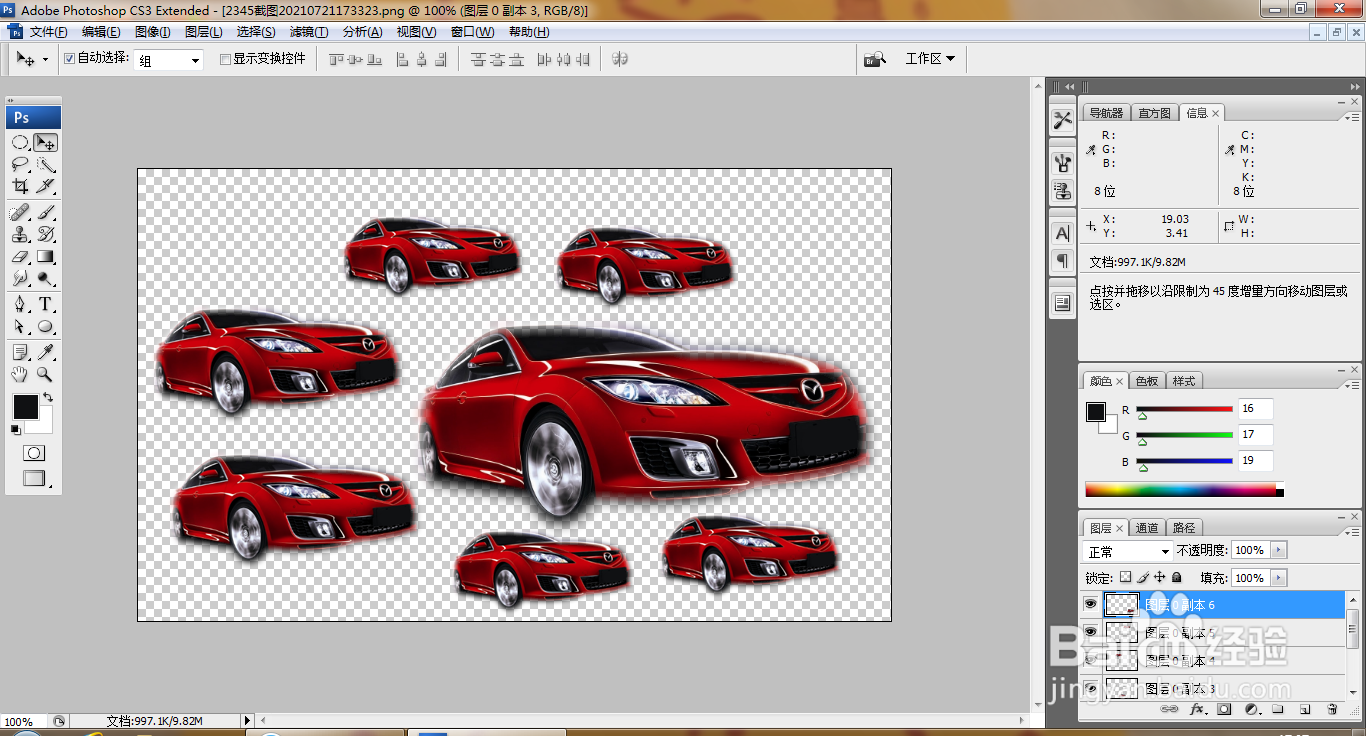
Task: Toggle lock layer position
Action: click(1160, 578)
